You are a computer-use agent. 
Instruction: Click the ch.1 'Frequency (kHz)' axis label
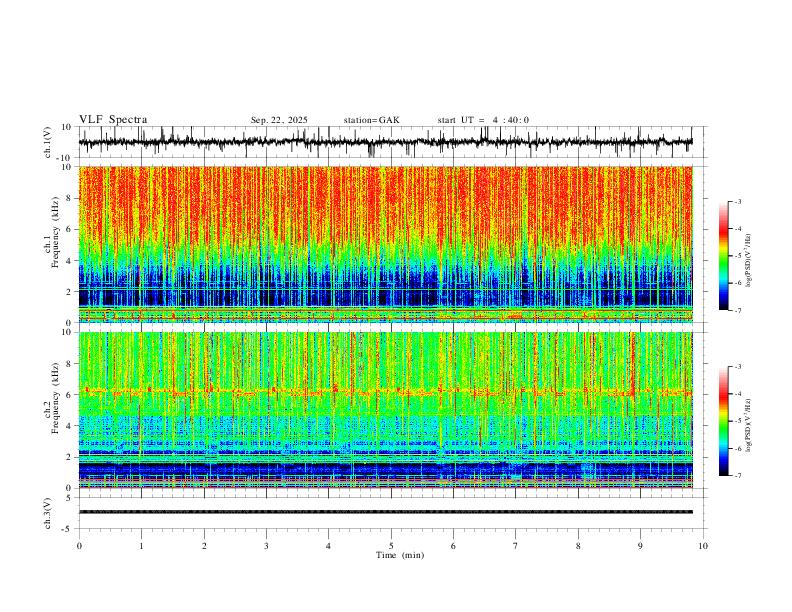coord(55,232)
